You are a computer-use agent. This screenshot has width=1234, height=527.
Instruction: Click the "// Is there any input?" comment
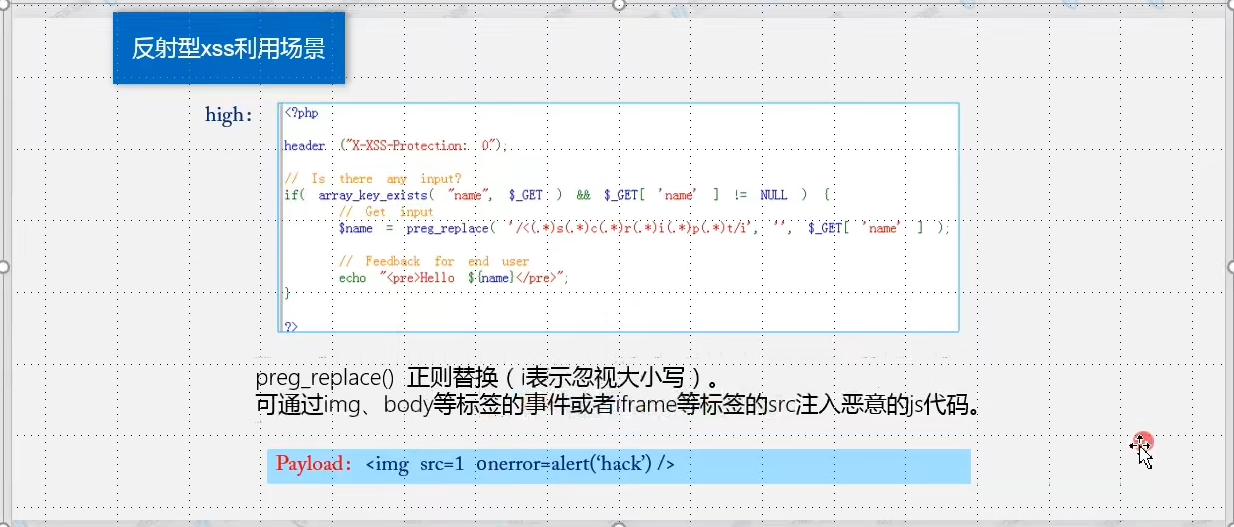click(x=373, y=179)
